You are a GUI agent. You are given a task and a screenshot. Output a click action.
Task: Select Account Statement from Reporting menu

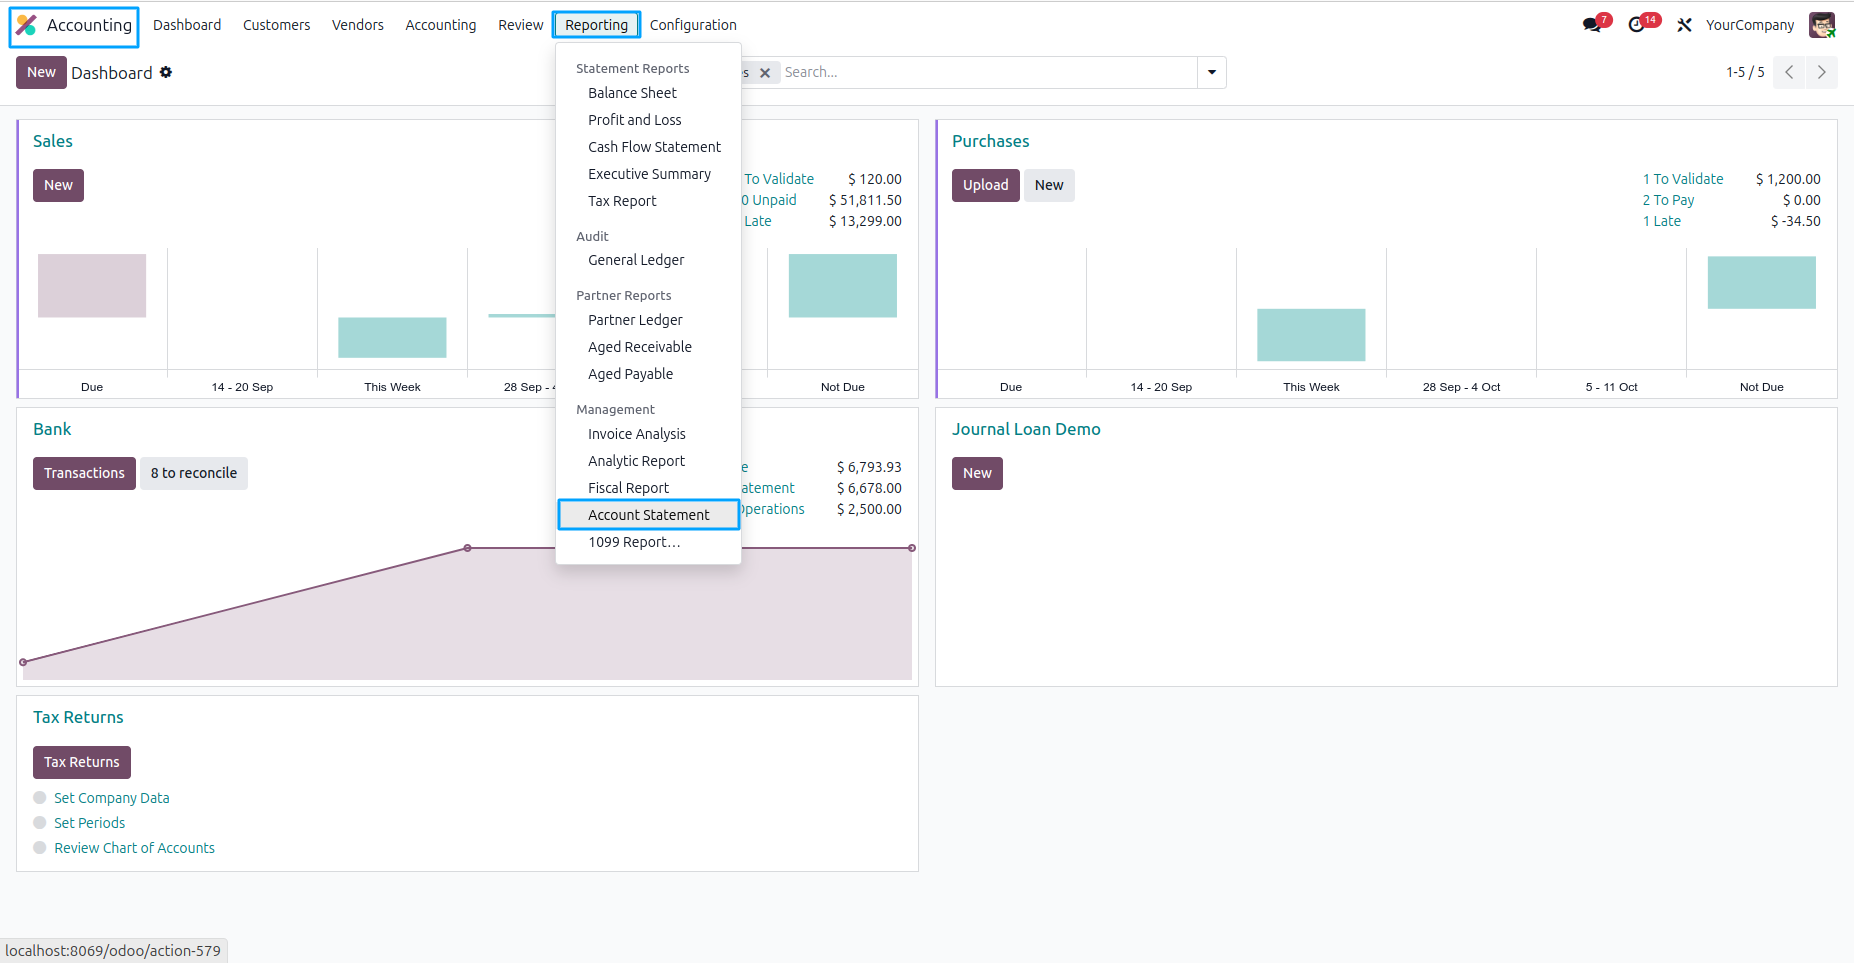pyautogui.click(x=649, y=515)
